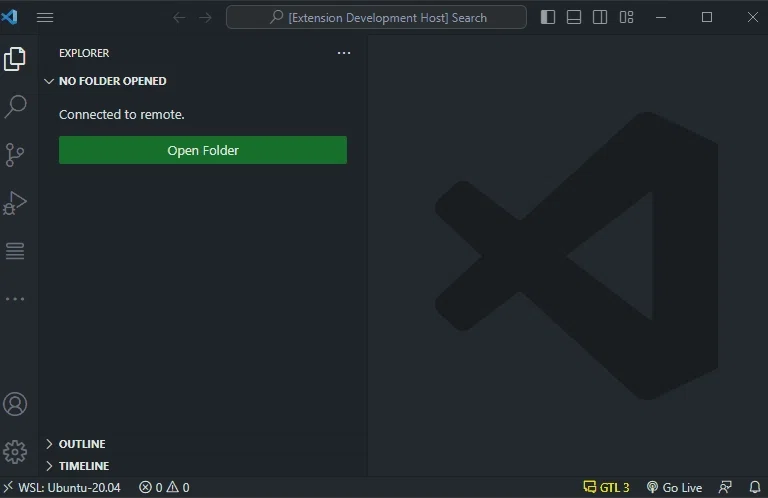Image resolution: width=768 pixels, height=498 pixels.
Task: Open the Search view in activity bar
Action: (x=15, y=107)
